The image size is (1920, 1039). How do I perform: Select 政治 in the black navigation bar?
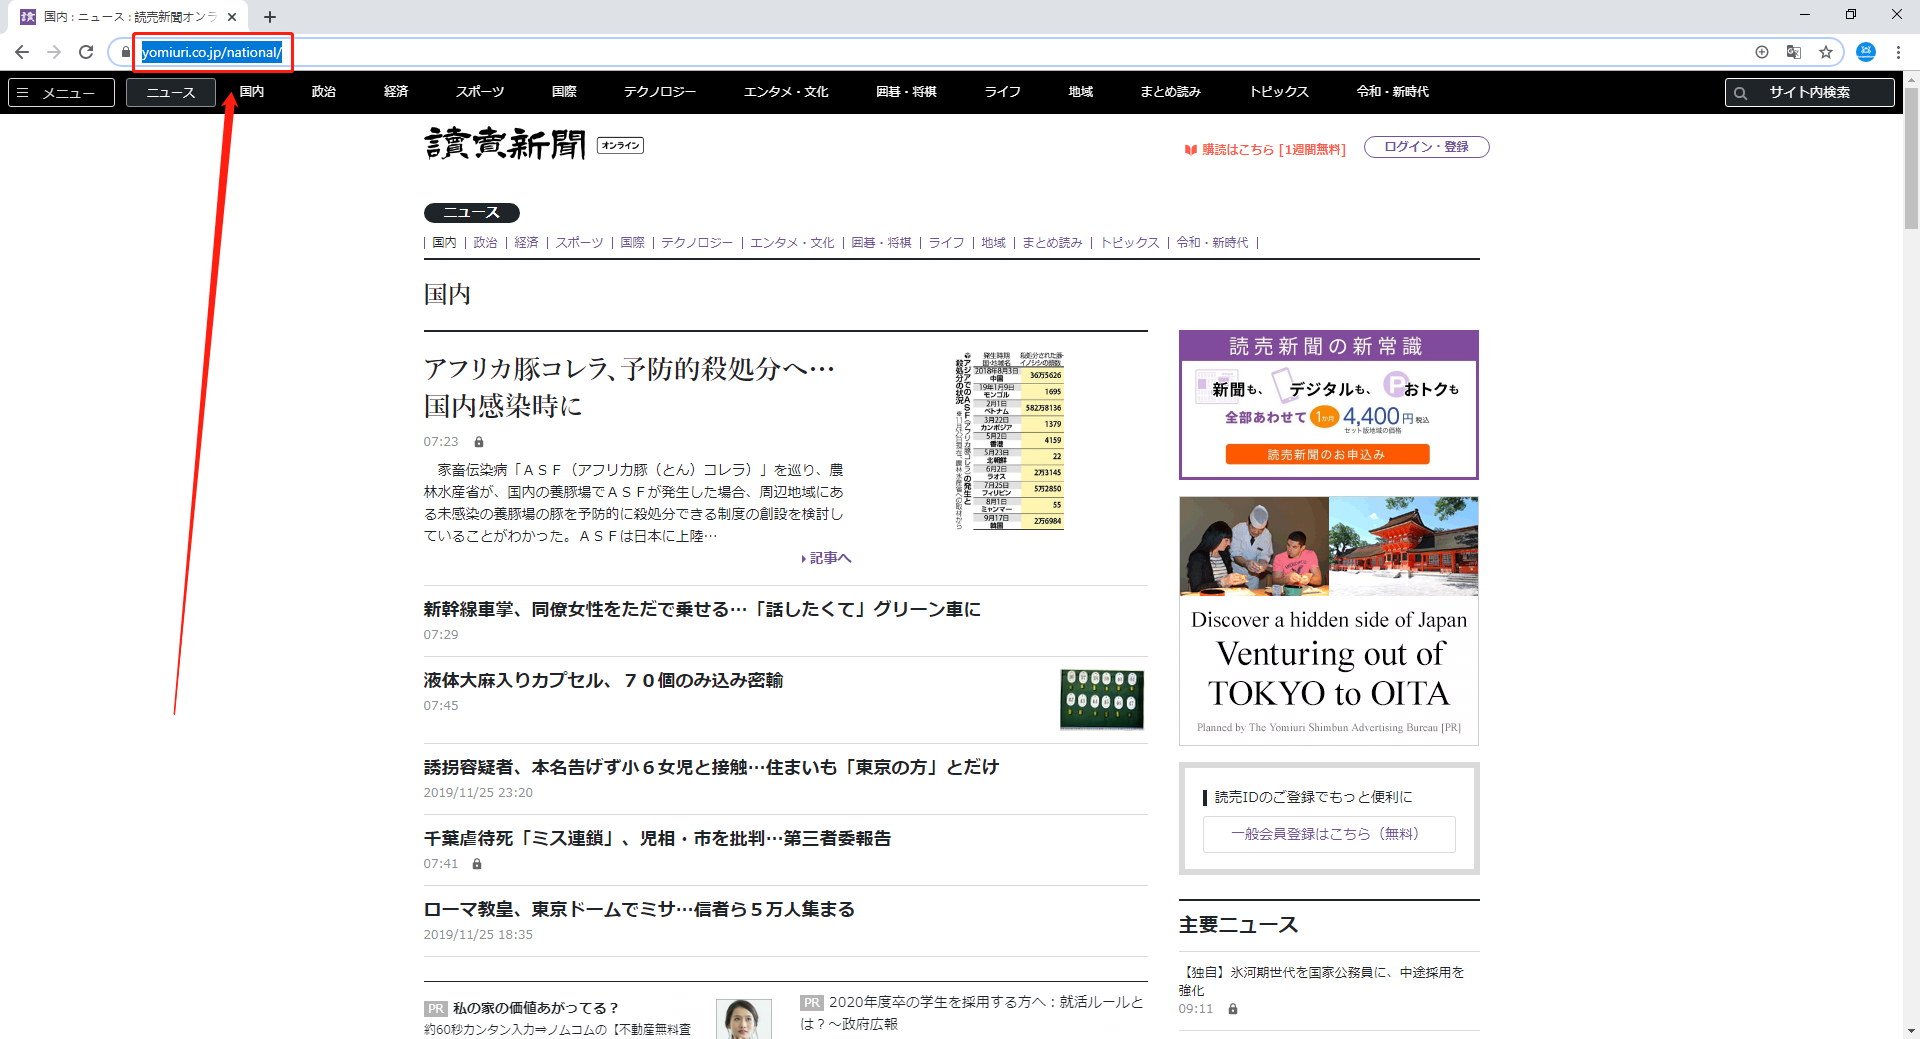click(323, 92)
